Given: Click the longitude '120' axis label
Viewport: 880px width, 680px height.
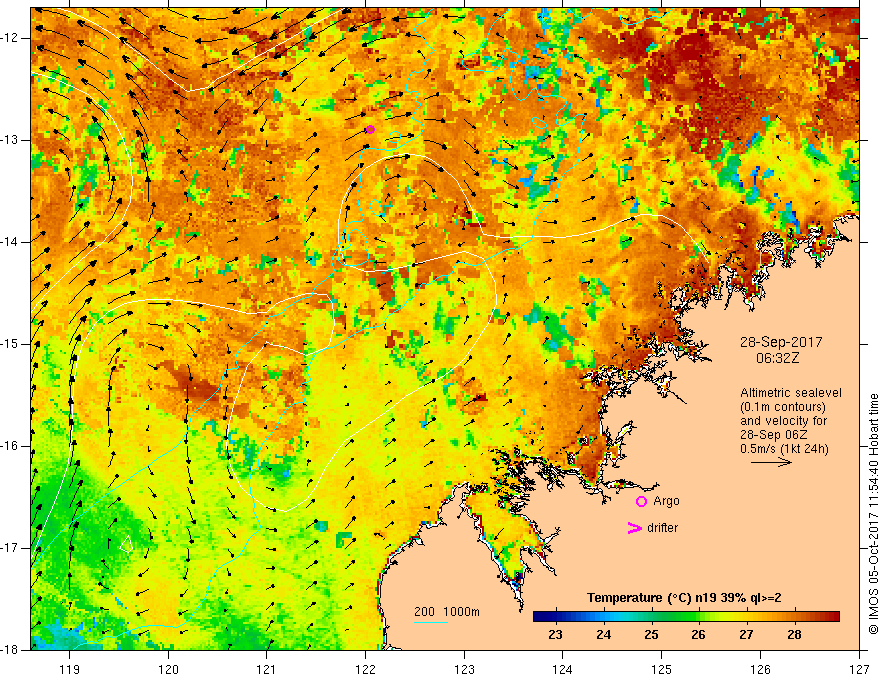Looking at the screenshot, I should tap(168, 669).
